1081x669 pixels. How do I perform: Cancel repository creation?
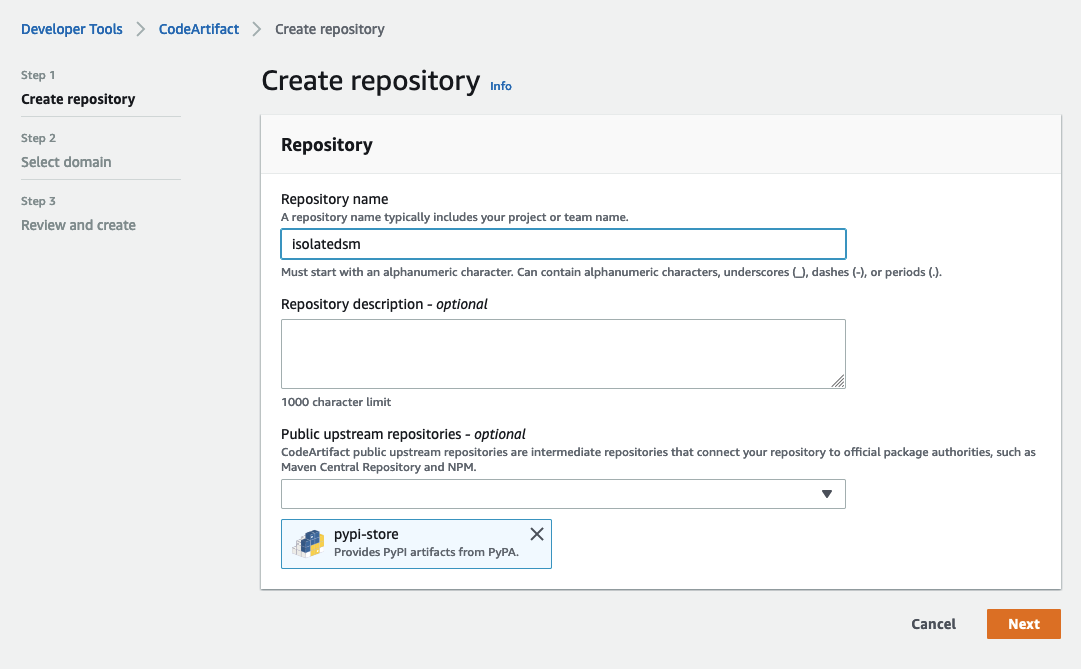point(933,624)
